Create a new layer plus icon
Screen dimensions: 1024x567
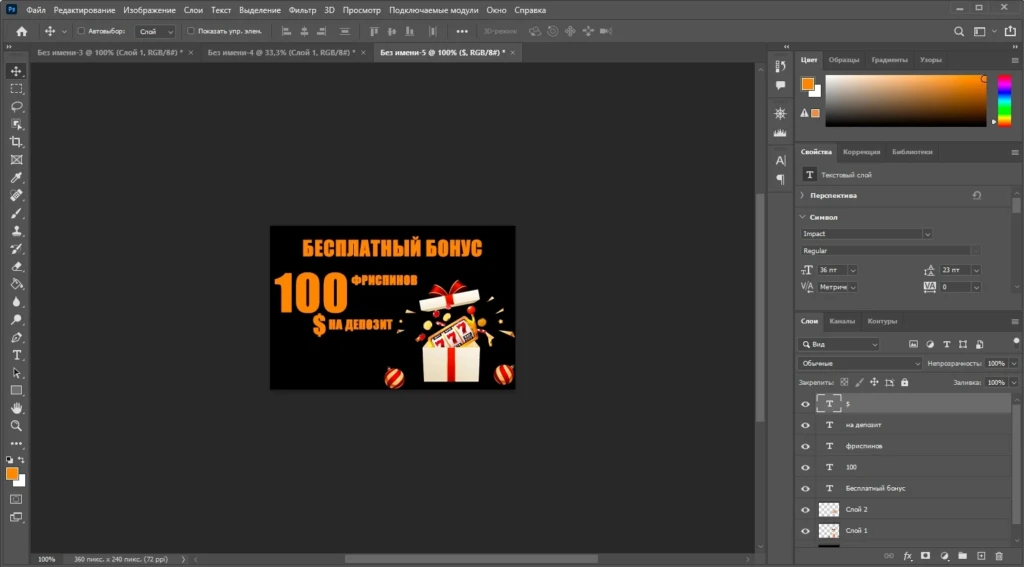[981, 556]
